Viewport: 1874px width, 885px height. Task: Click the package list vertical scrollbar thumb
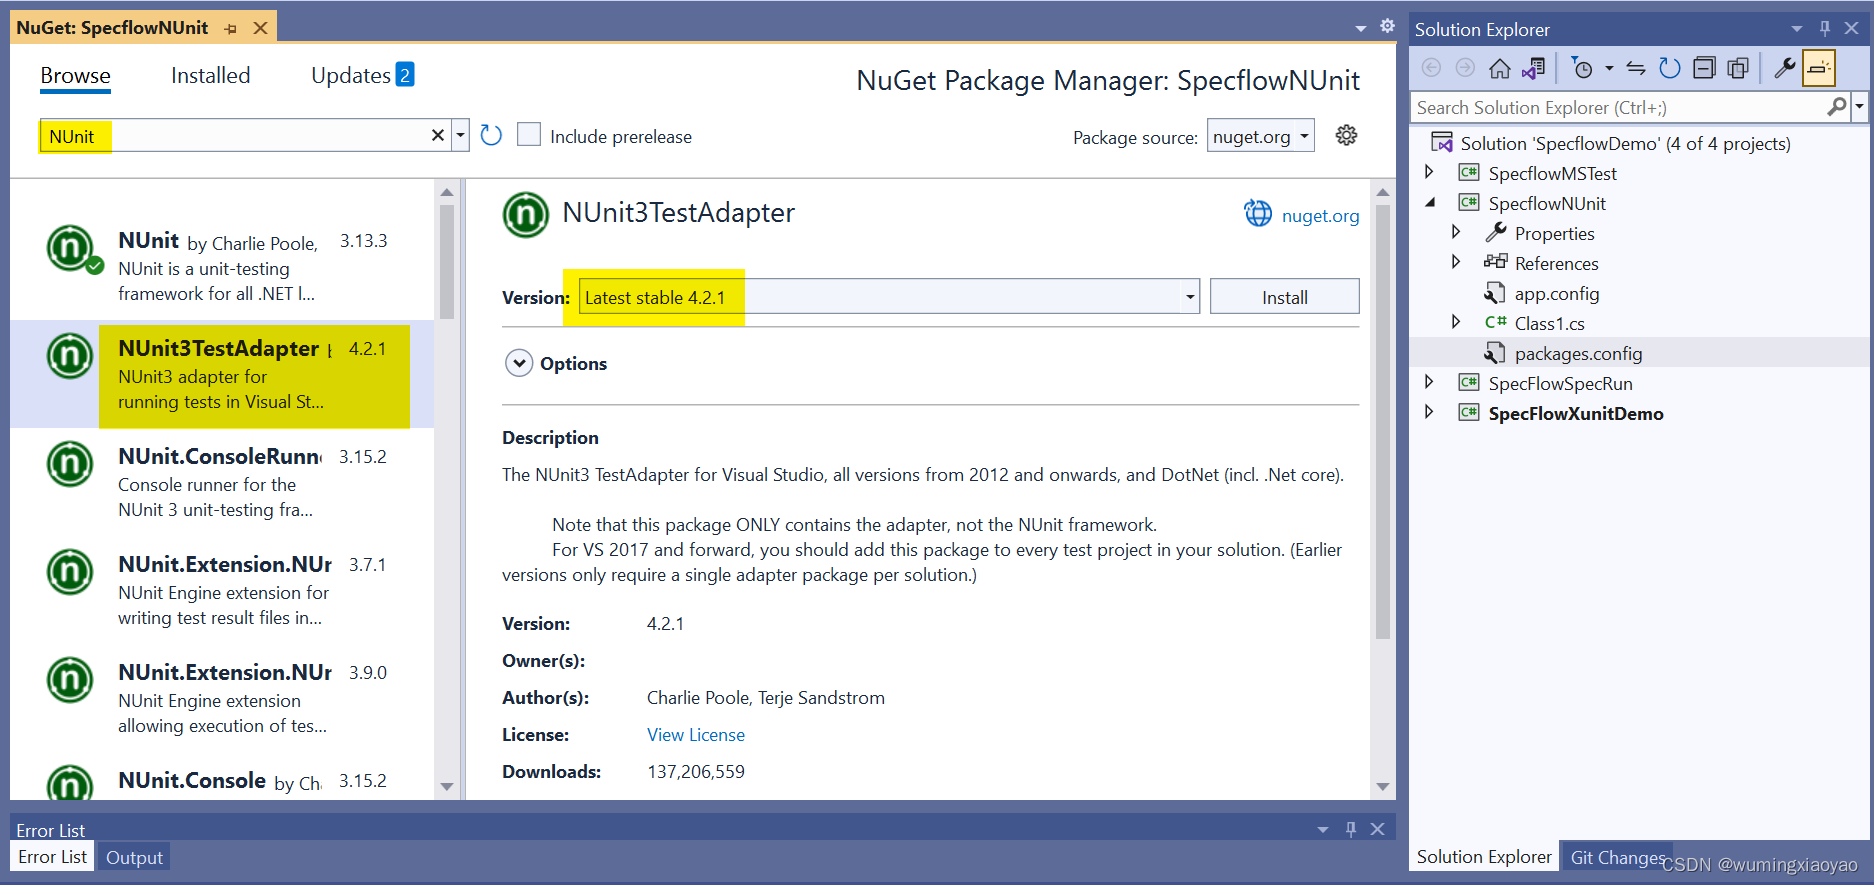447,260
